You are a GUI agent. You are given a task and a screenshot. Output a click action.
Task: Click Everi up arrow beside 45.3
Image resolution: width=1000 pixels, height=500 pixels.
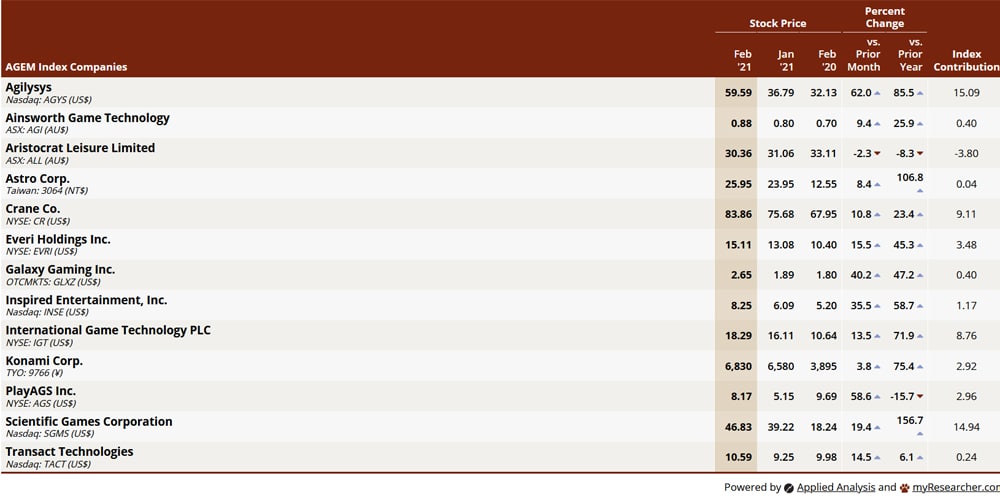[920, 245]
